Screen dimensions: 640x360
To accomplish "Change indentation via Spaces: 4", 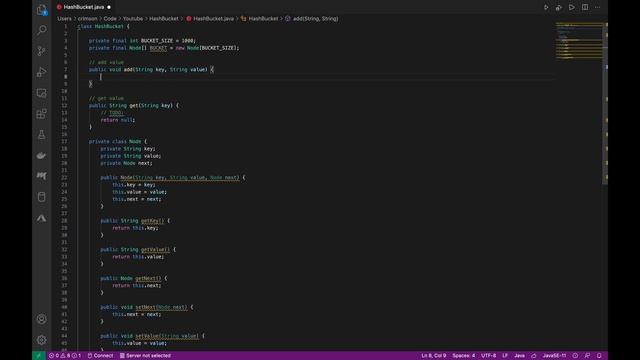I will [463, 356].
